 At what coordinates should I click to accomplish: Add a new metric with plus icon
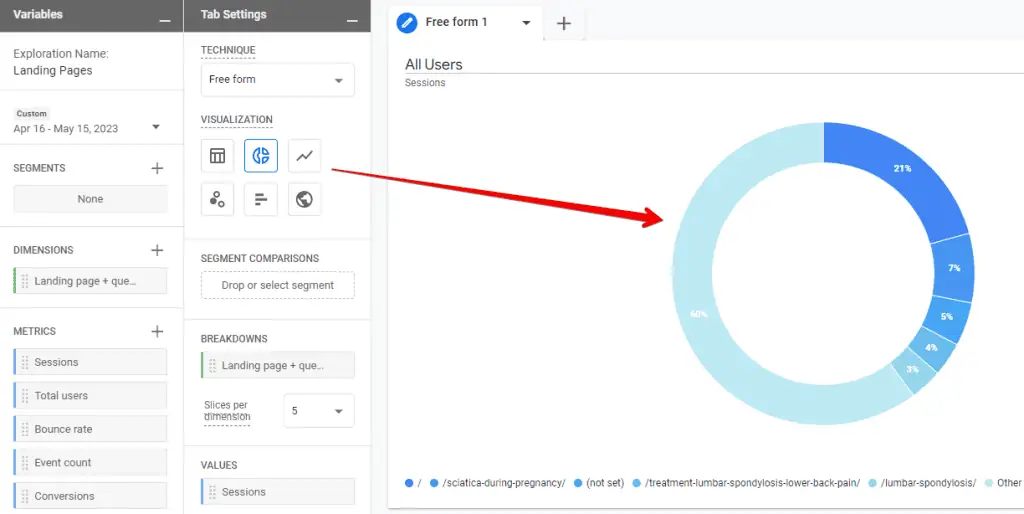(157, 331)
